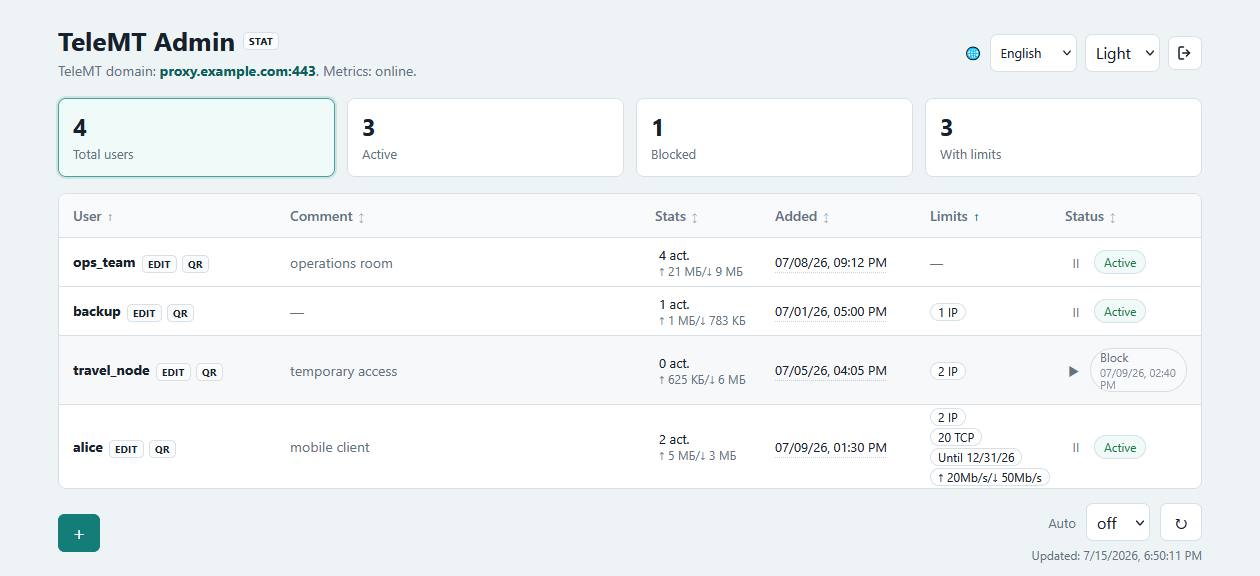Sort table by Comment column
Image resolution: width=1260 pixels, height=576 pixels.
point(327,216)
